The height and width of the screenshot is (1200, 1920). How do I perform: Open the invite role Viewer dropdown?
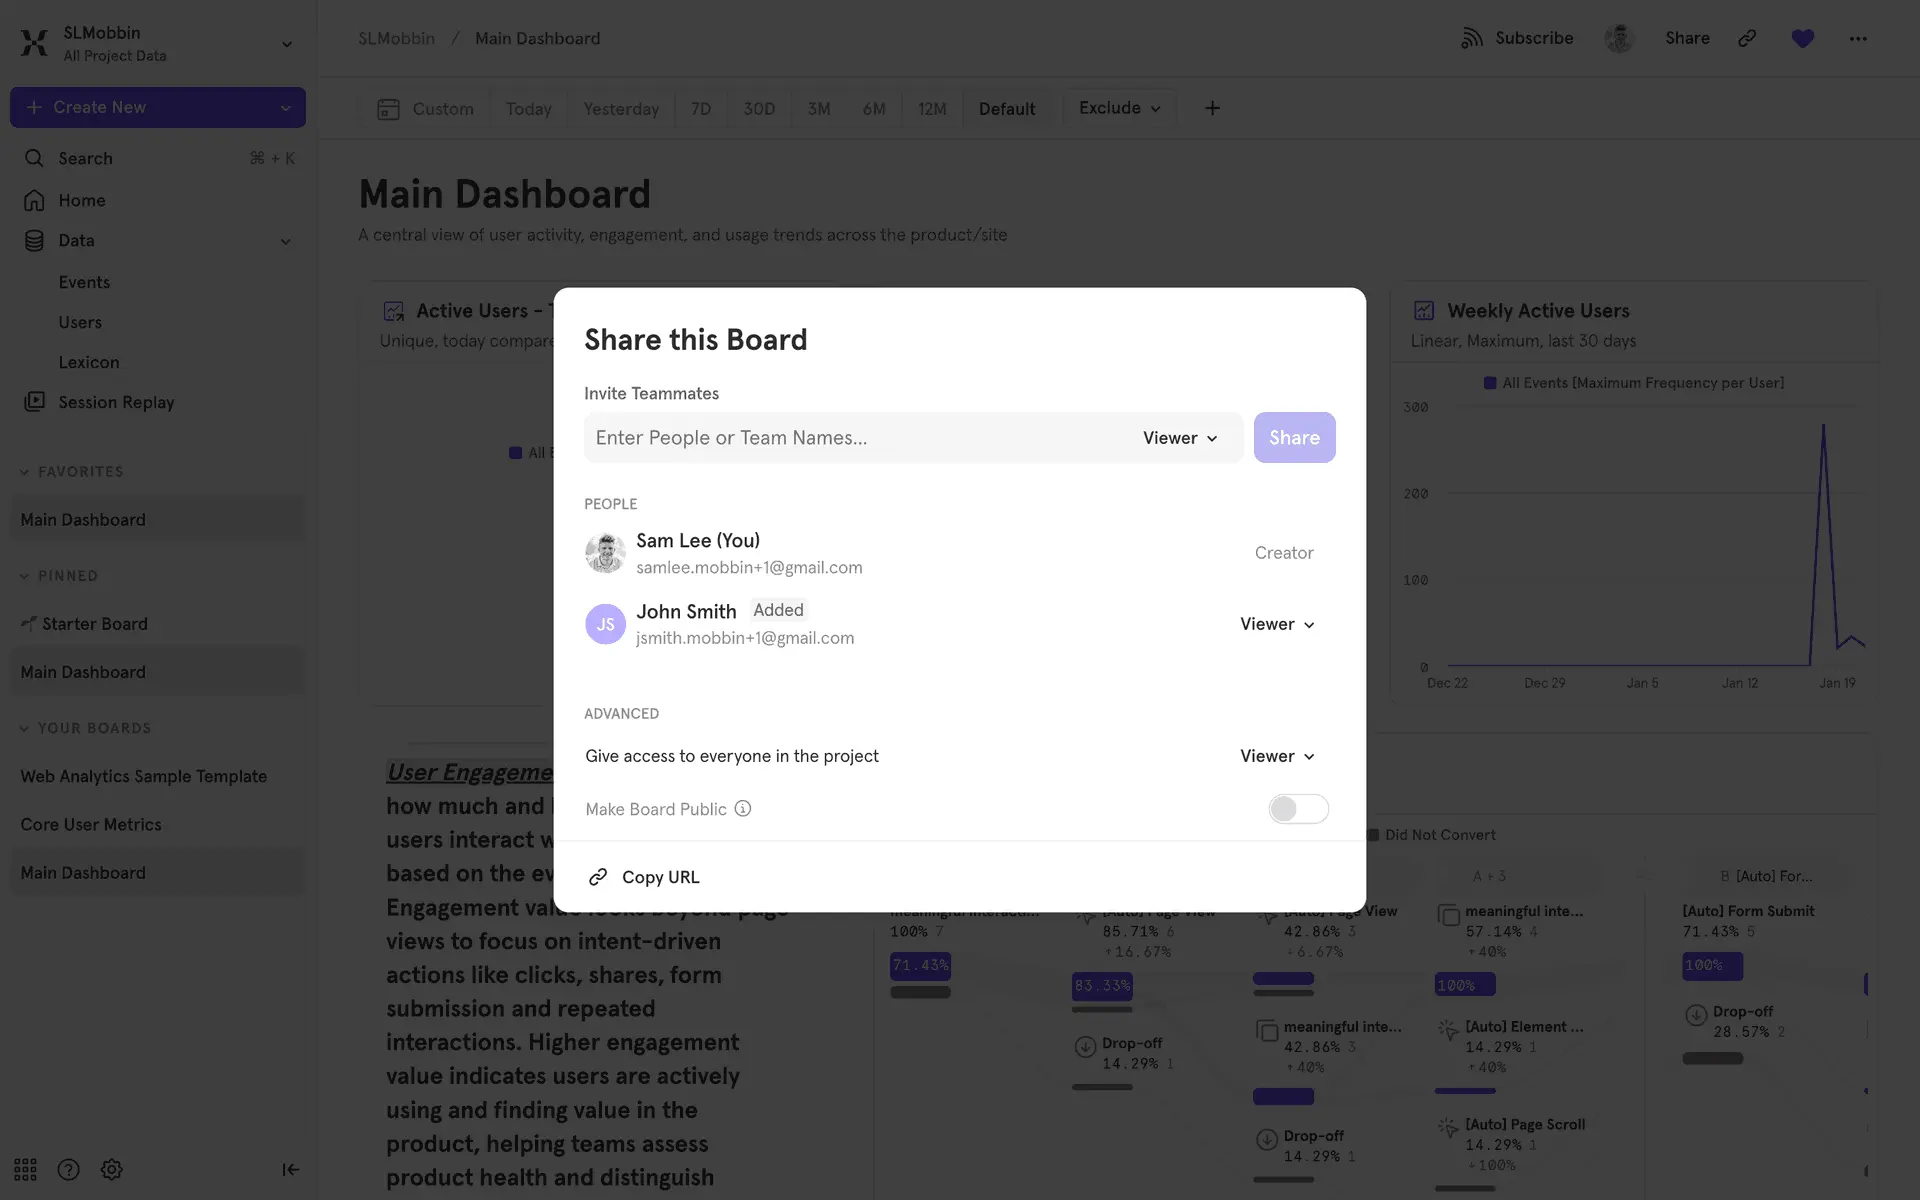(1180, 438)
